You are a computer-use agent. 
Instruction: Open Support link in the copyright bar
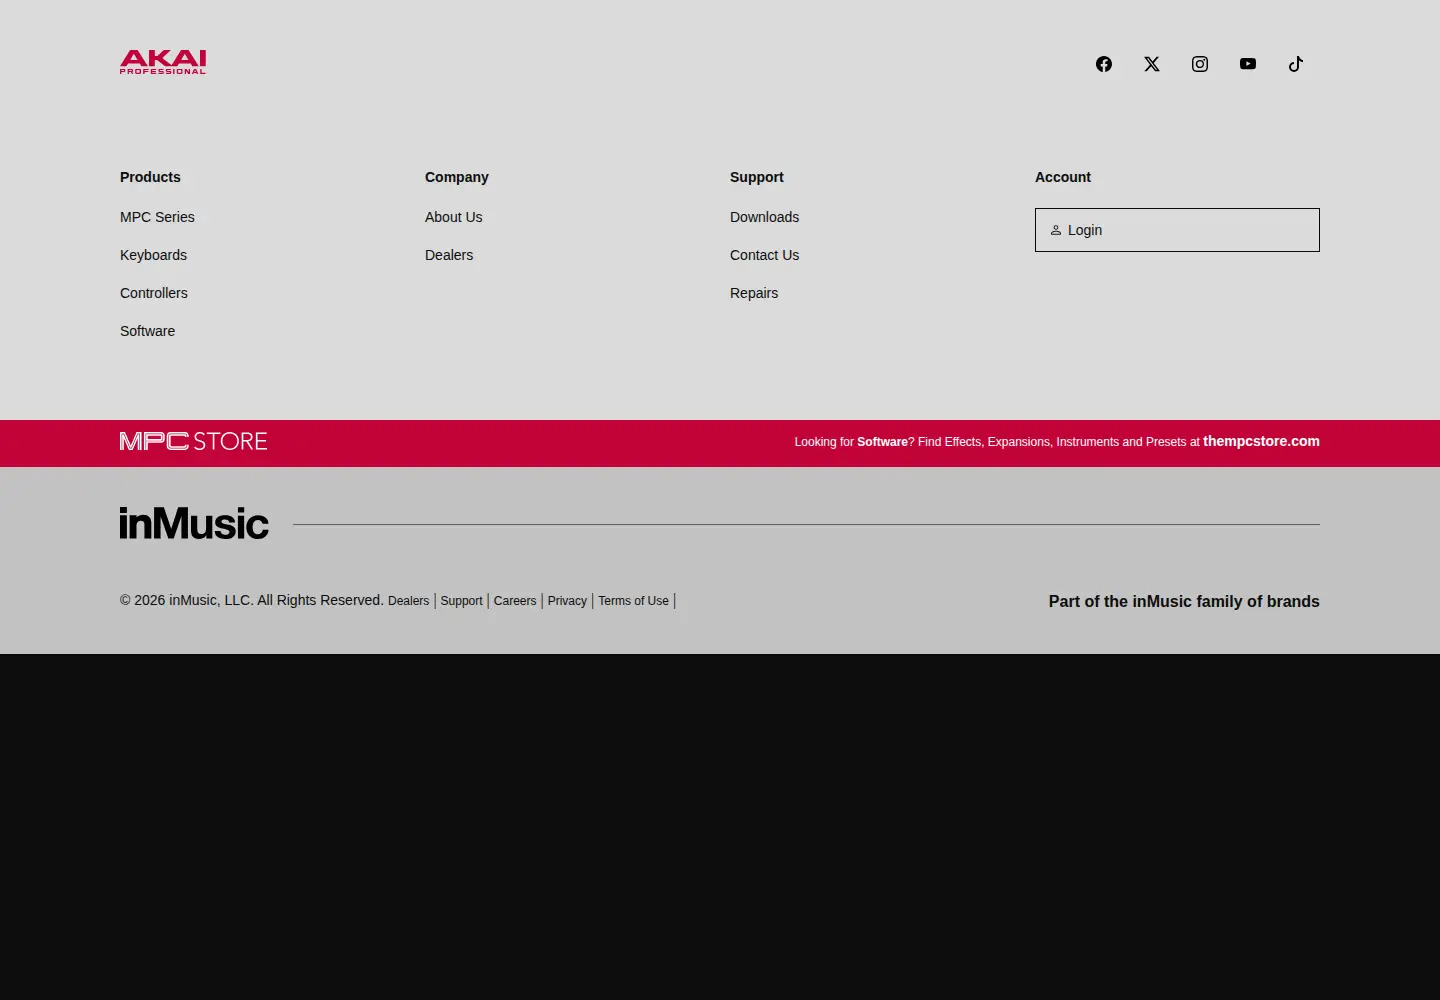click(x=461, y=601)
